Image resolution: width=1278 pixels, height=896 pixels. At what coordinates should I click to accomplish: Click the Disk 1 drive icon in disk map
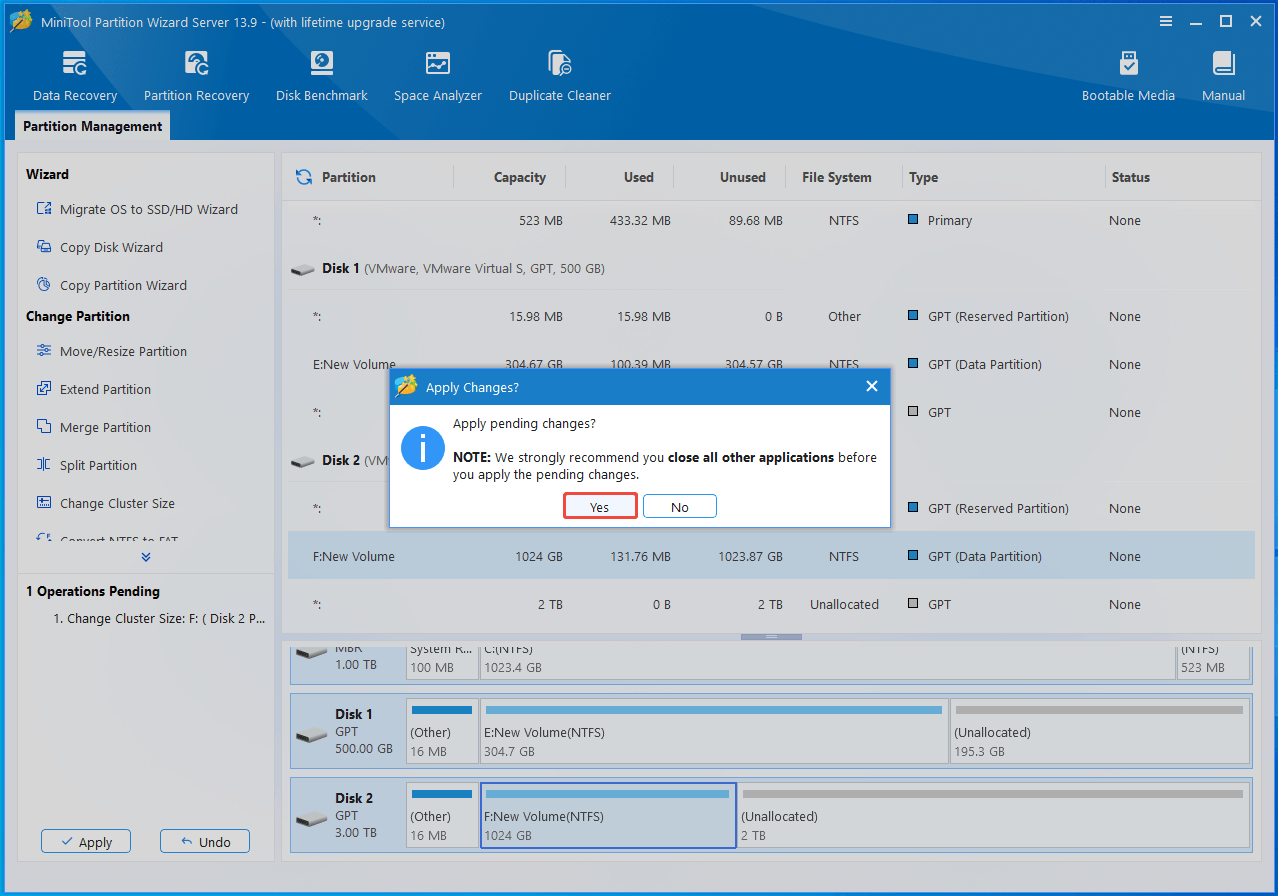tap(312, 734)
